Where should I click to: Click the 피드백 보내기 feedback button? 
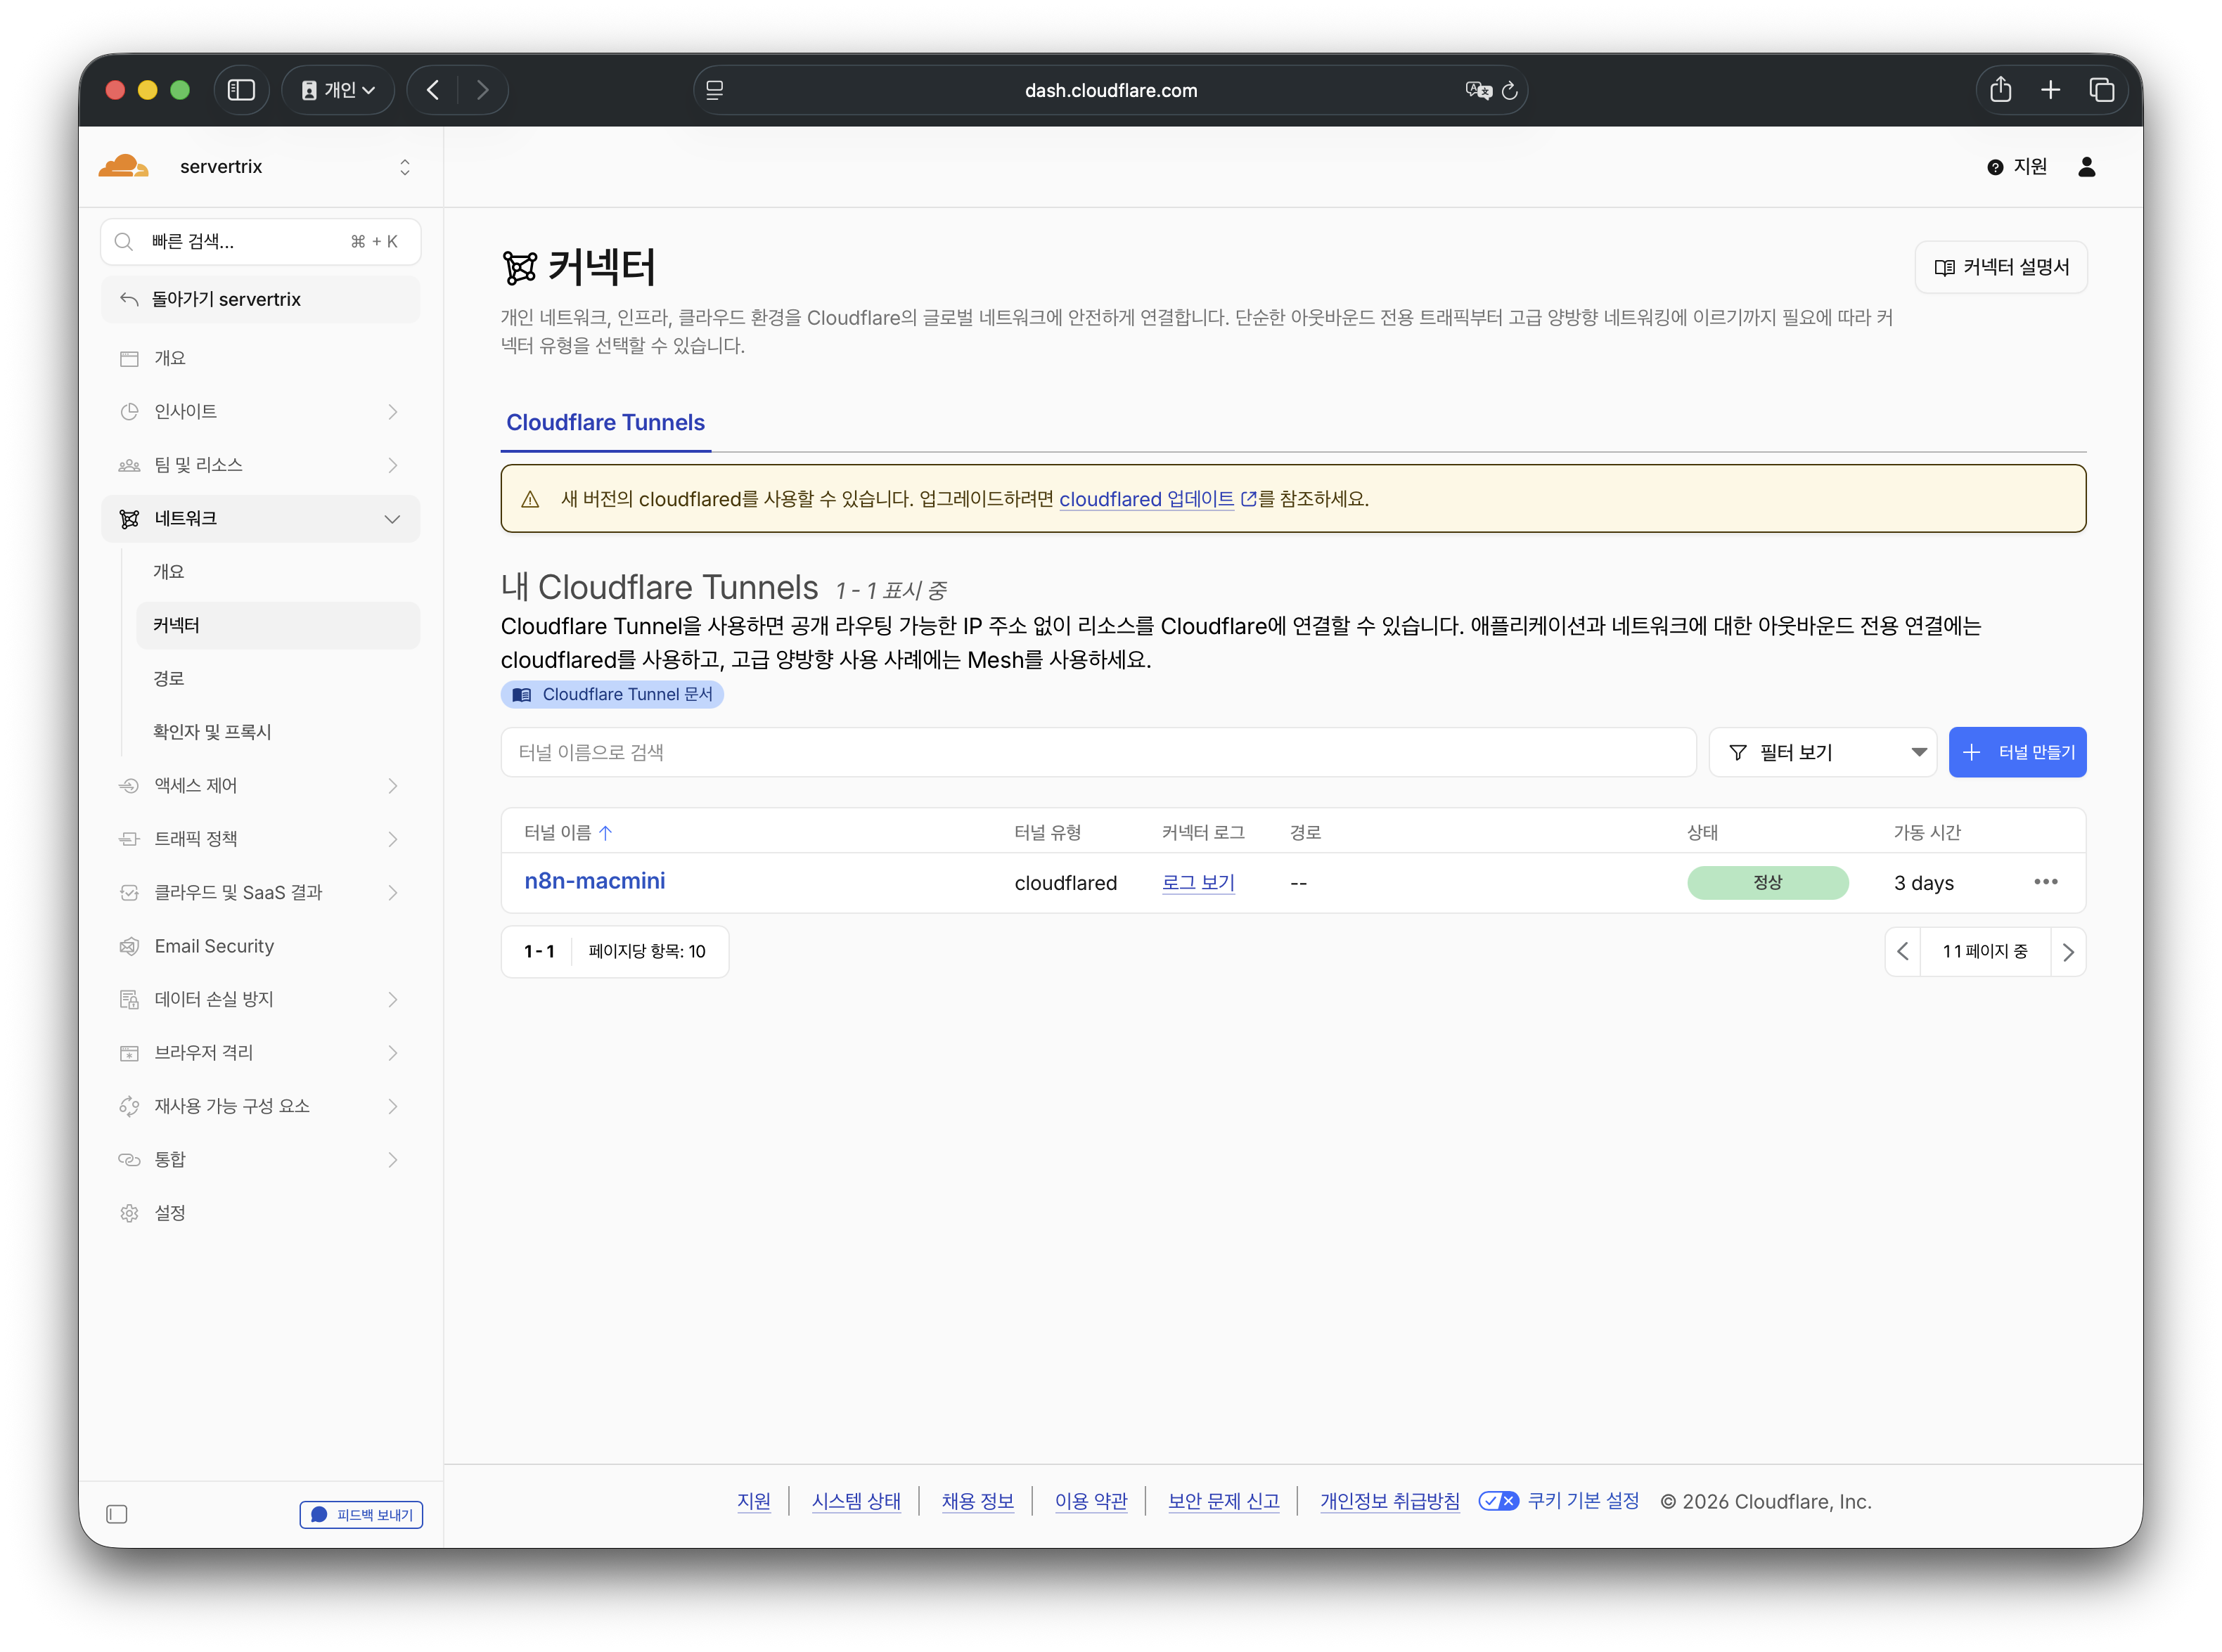[x=361, y=1515]
